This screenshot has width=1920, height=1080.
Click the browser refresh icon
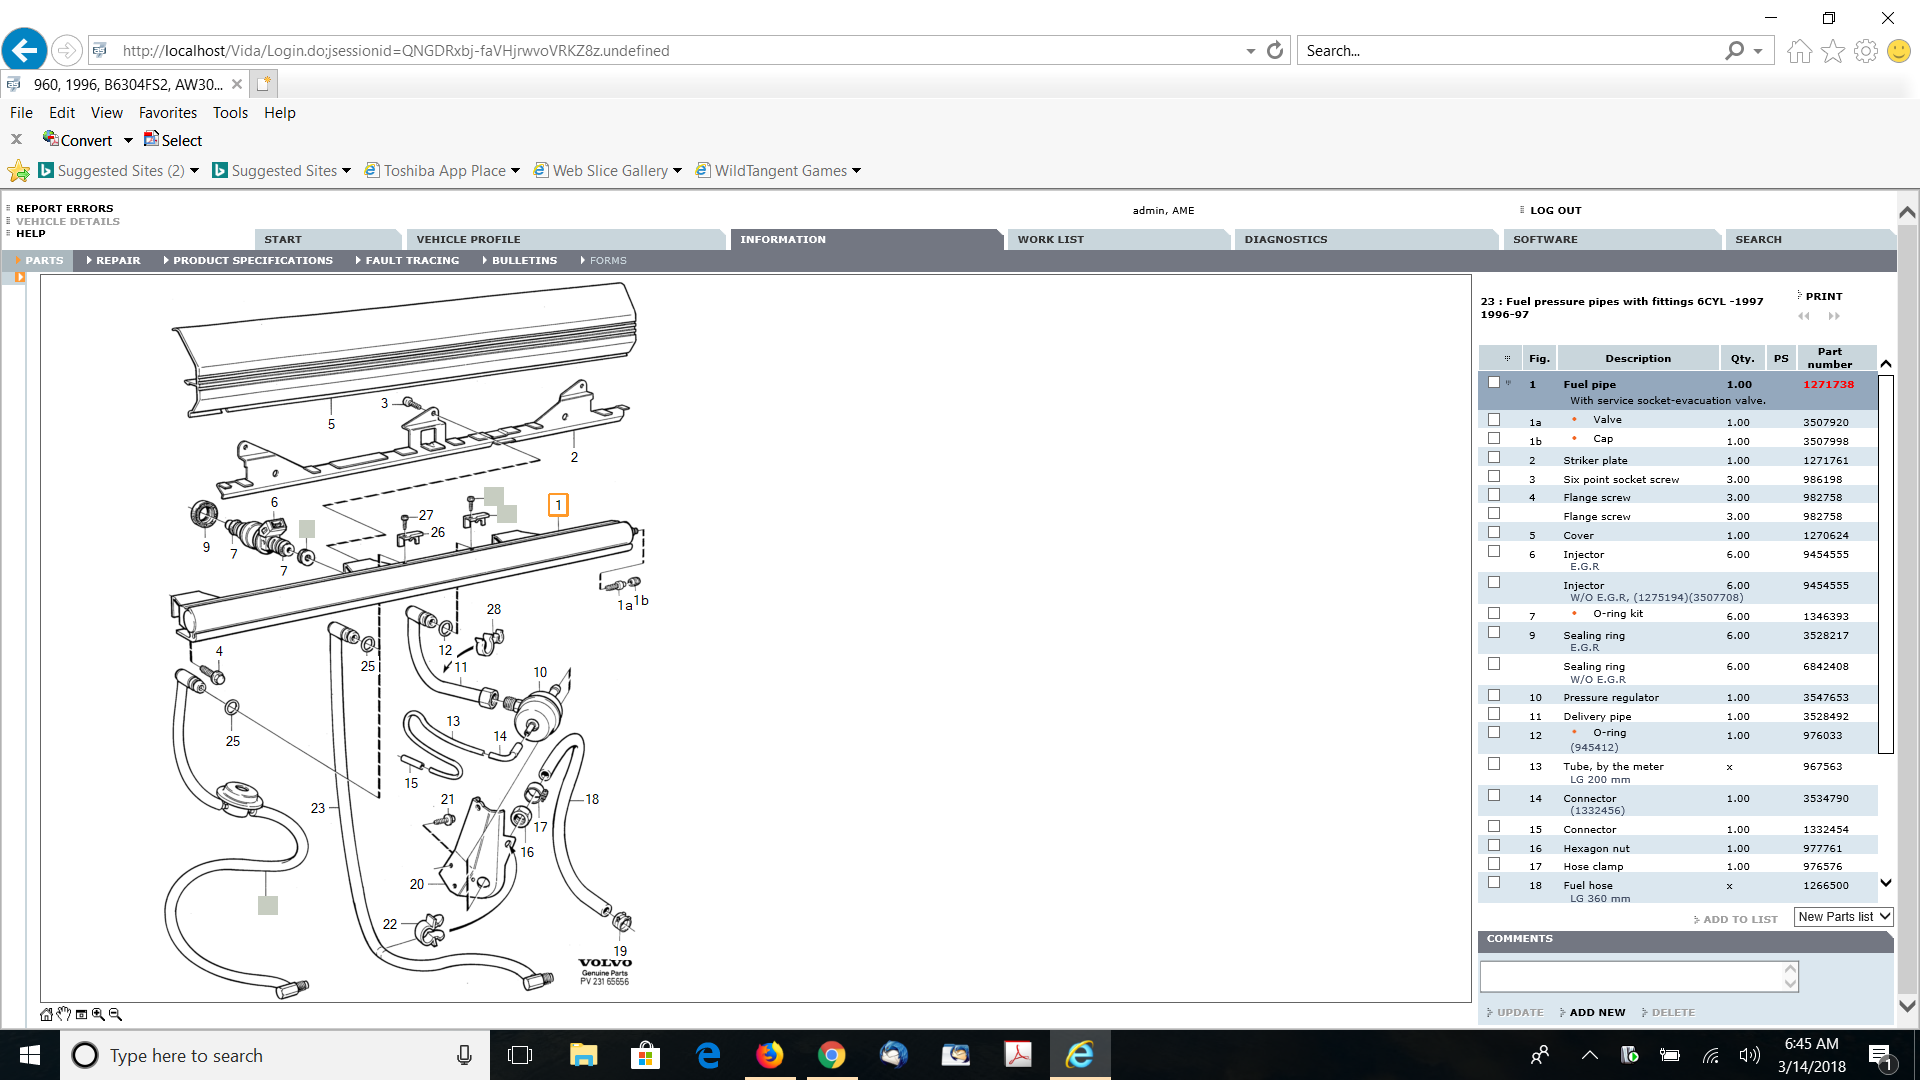pos(1274,51)
